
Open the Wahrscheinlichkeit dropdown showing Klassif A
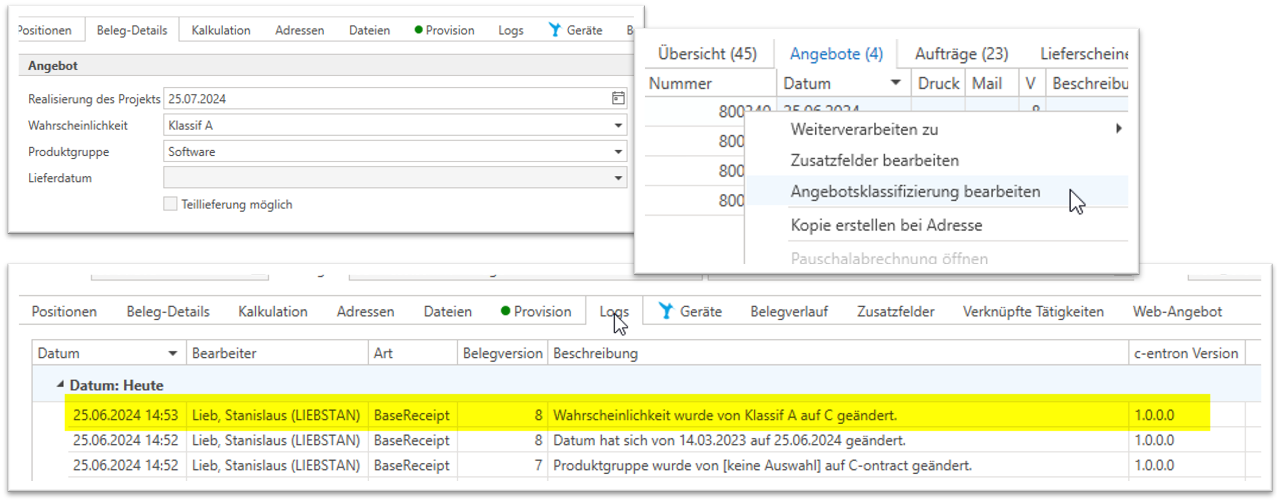point(618,125)
